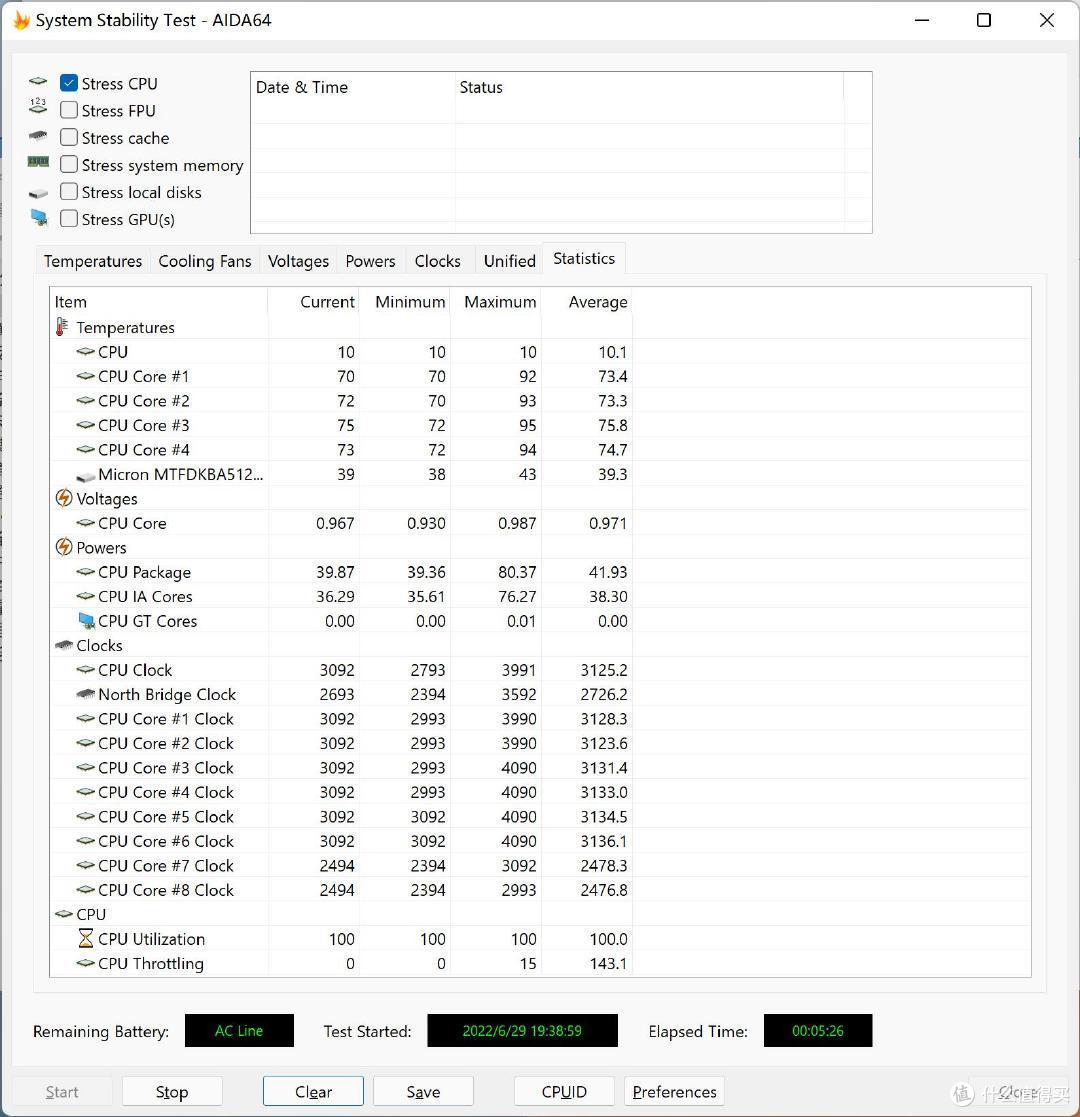Click the Elapsed Time display 00:05:26
1080x1117 pixels.
(x=818, y=1030)
